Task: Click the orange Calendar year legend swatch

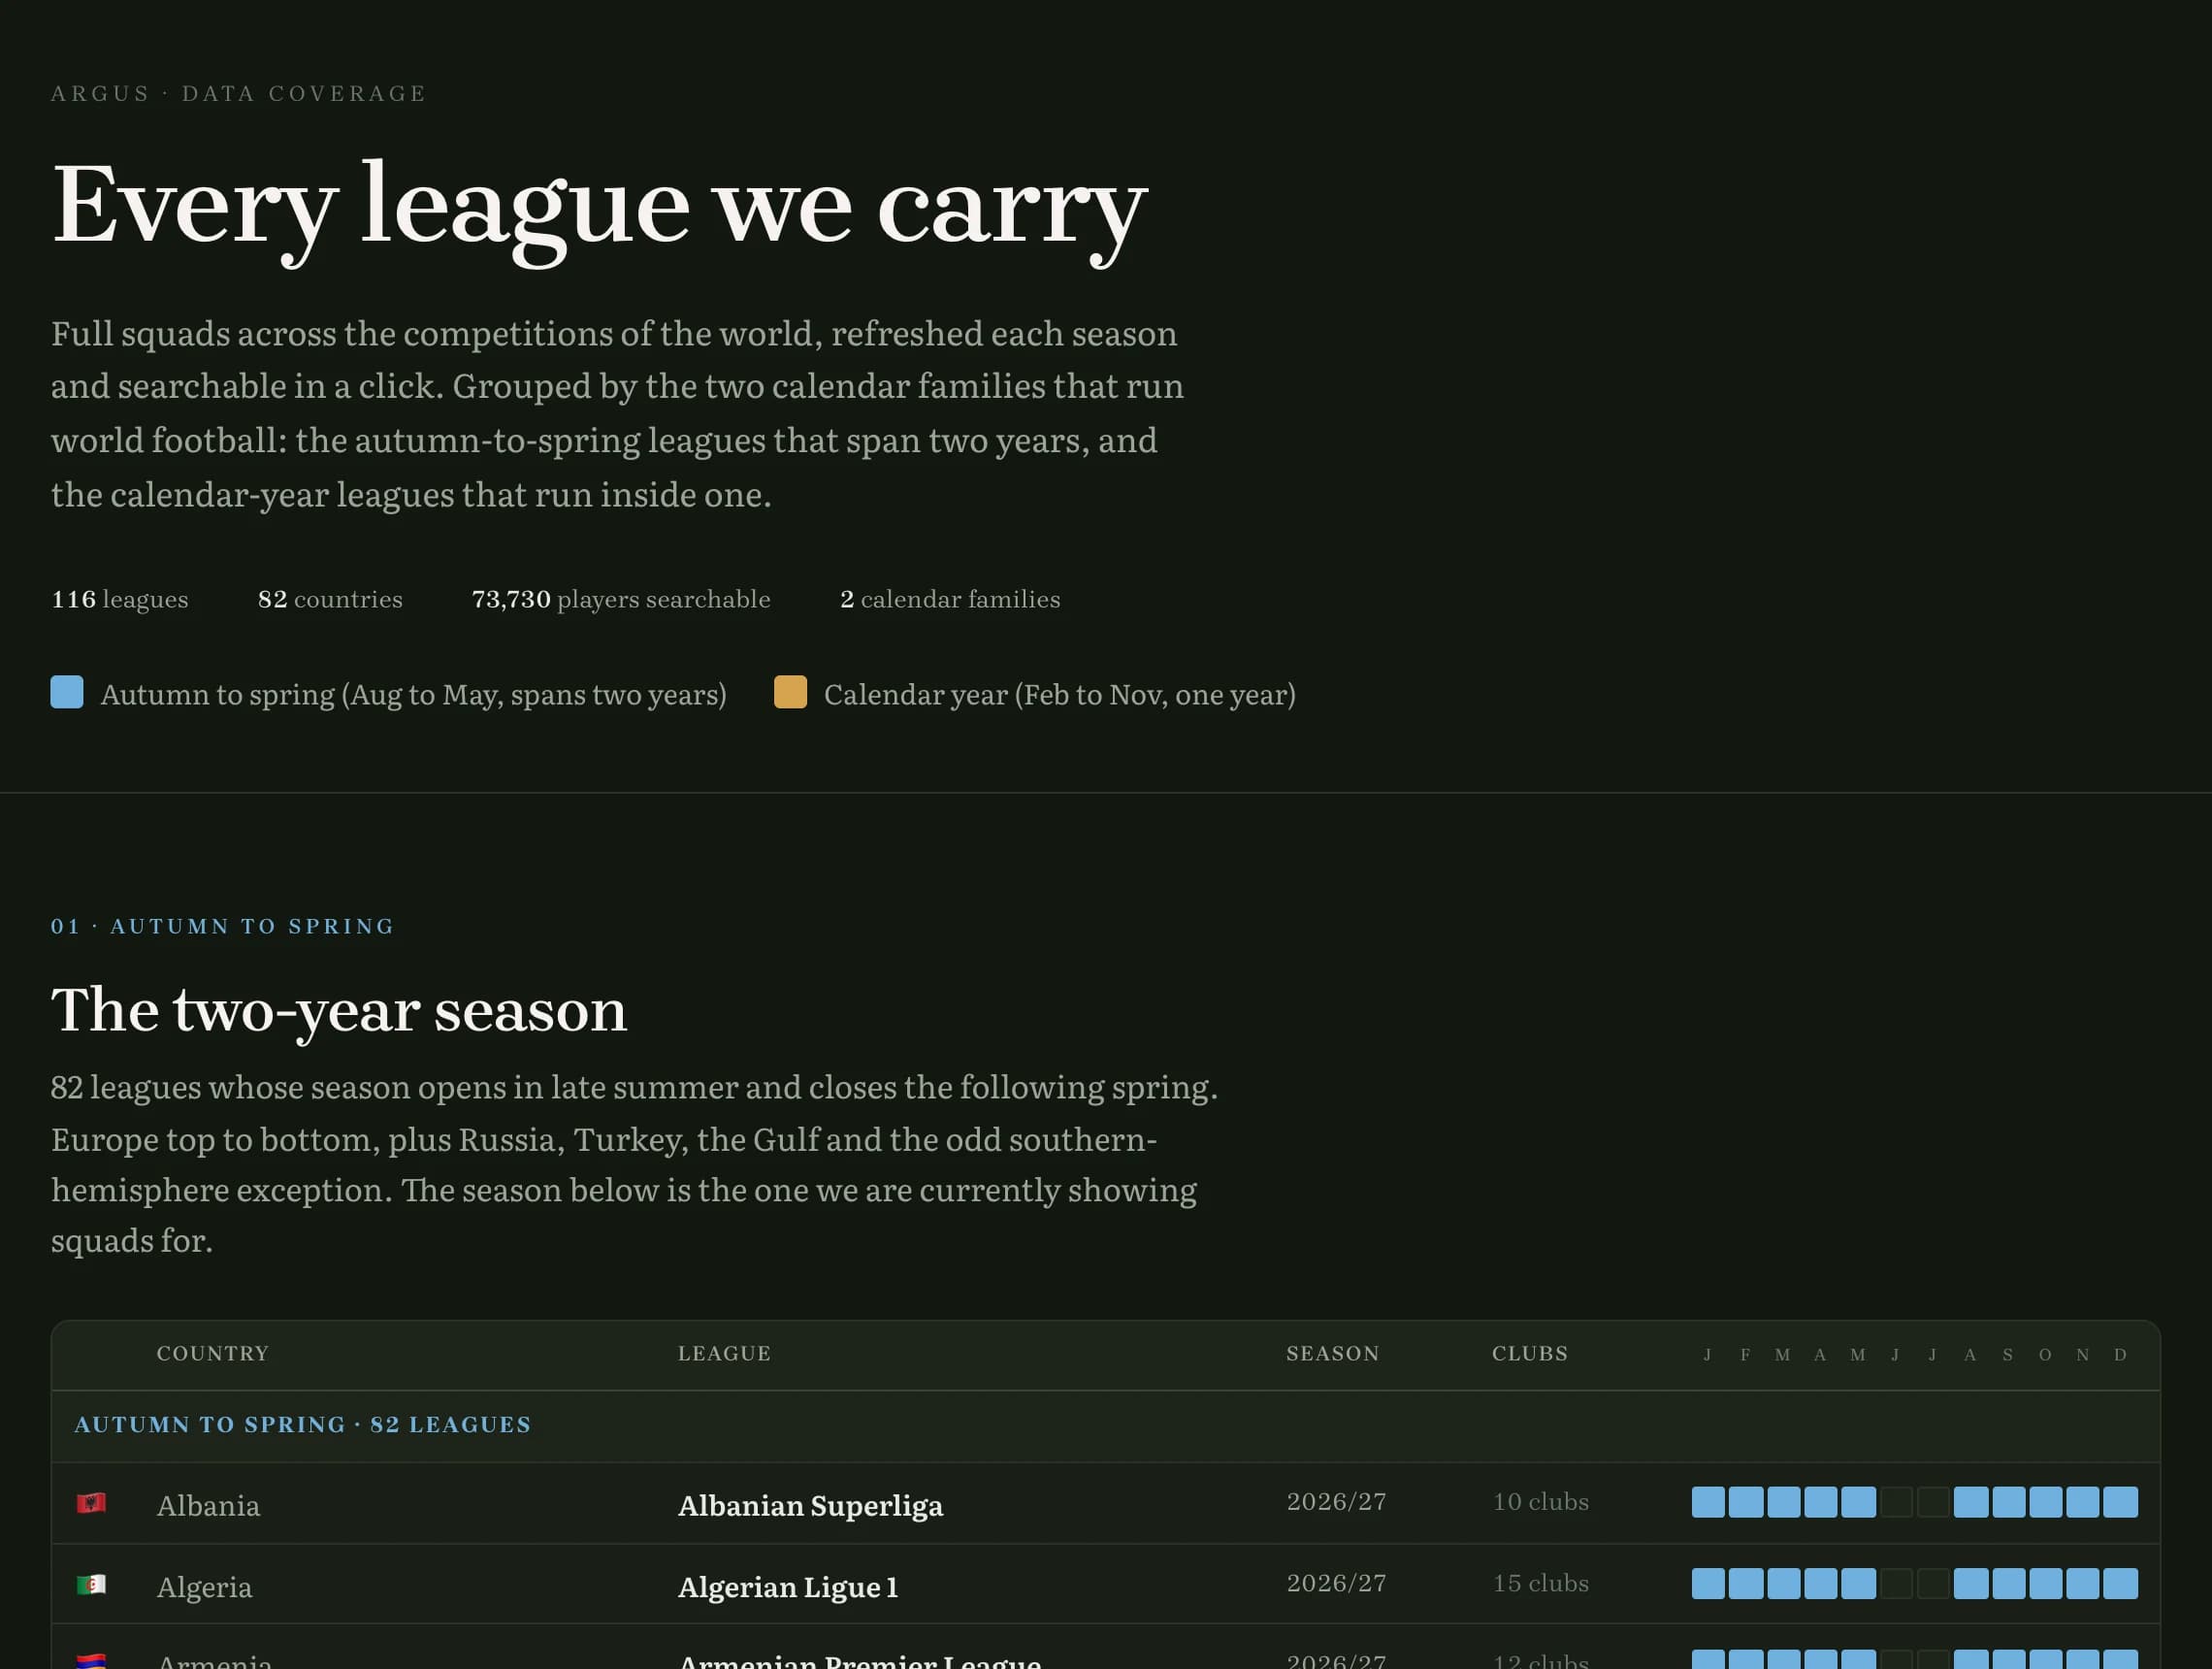Action: coord(790,692)
